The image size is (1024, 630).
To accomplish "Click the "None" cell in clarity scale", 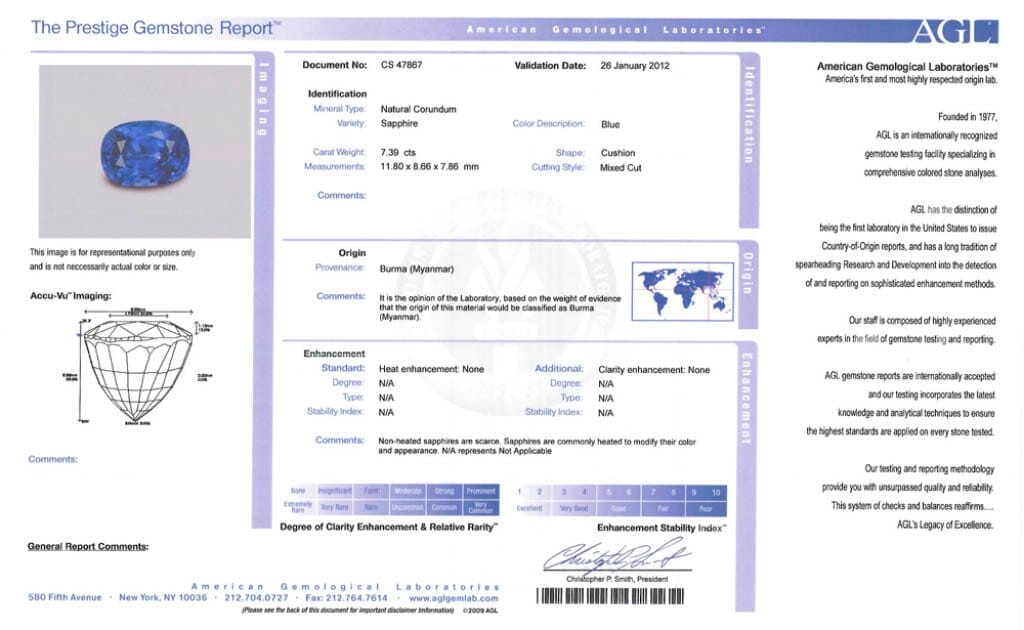I will click(x=298, y=491).
